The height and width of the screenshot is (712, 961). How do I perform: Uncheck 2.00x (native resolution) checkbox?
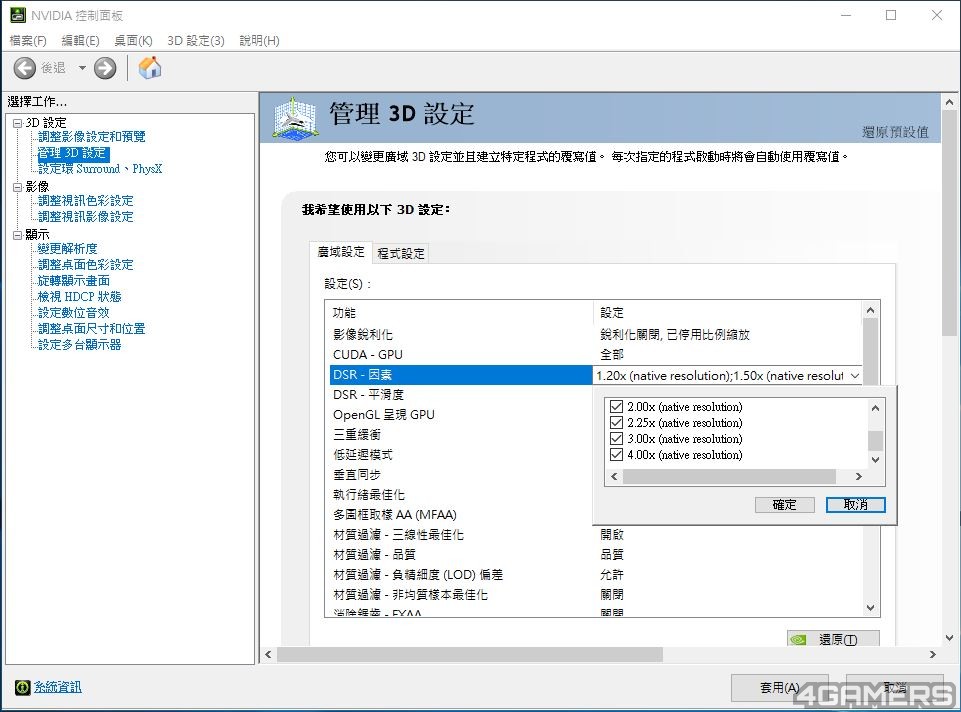point(617,407)
